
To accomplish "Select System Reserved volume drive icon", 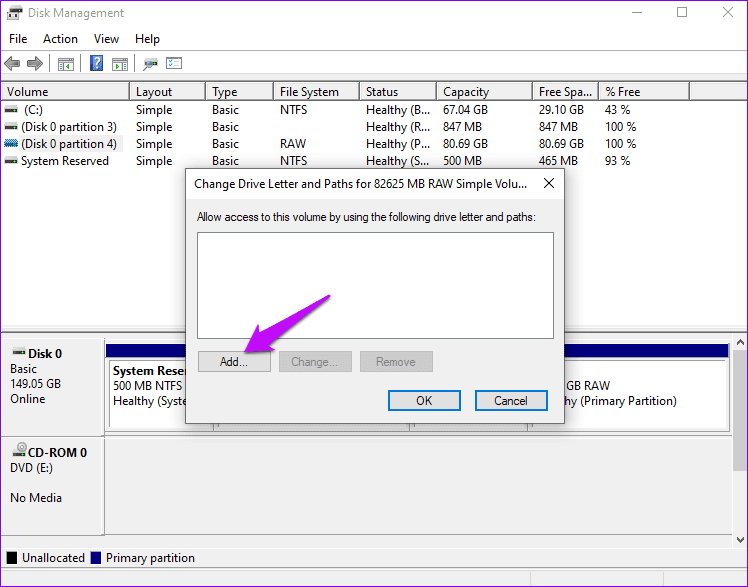I will (11, 161).
